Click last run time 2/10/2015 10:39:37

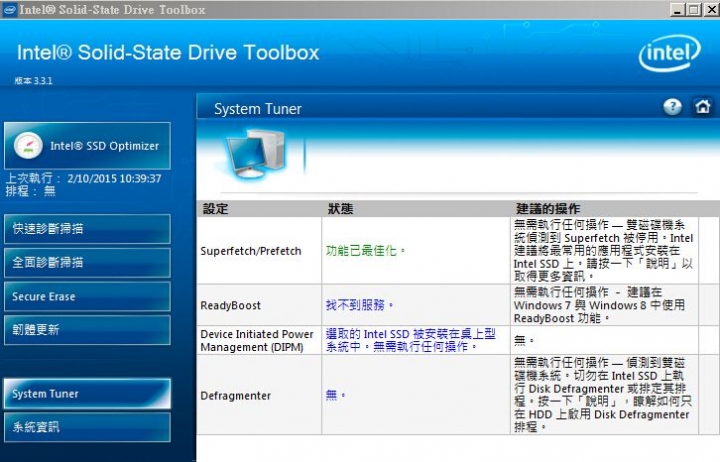[114, 178]
